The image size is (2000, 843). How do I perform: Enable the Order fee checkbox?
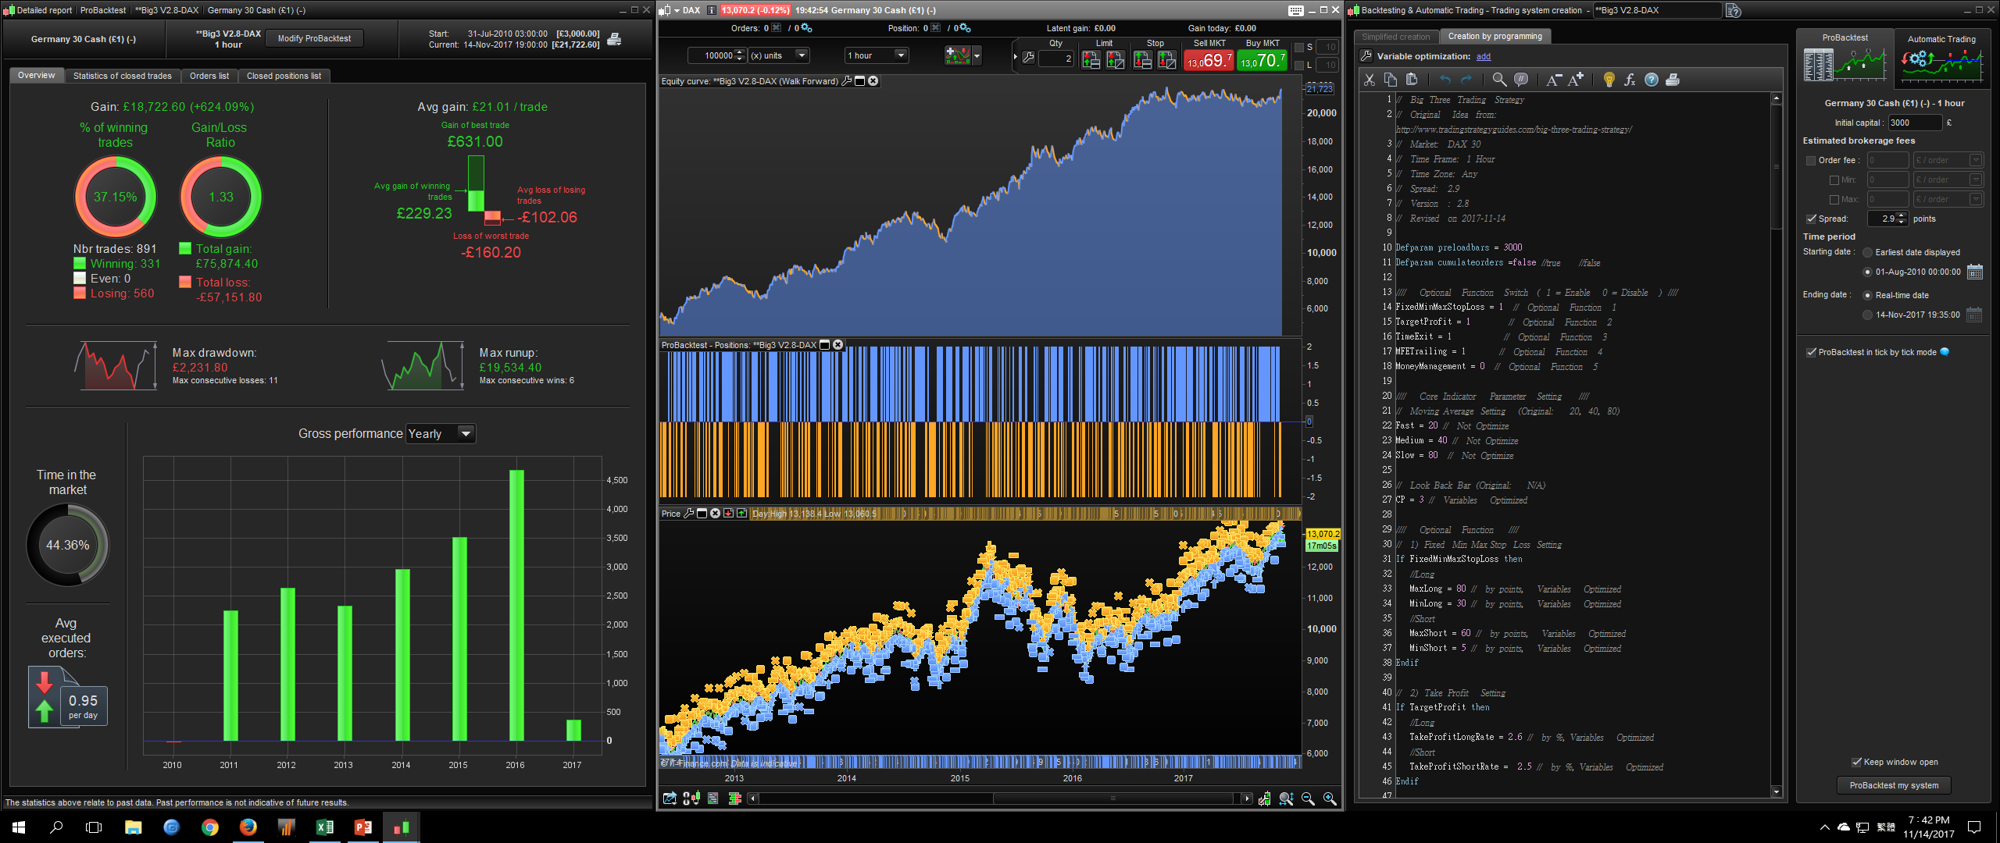[x=1811, y=161]
